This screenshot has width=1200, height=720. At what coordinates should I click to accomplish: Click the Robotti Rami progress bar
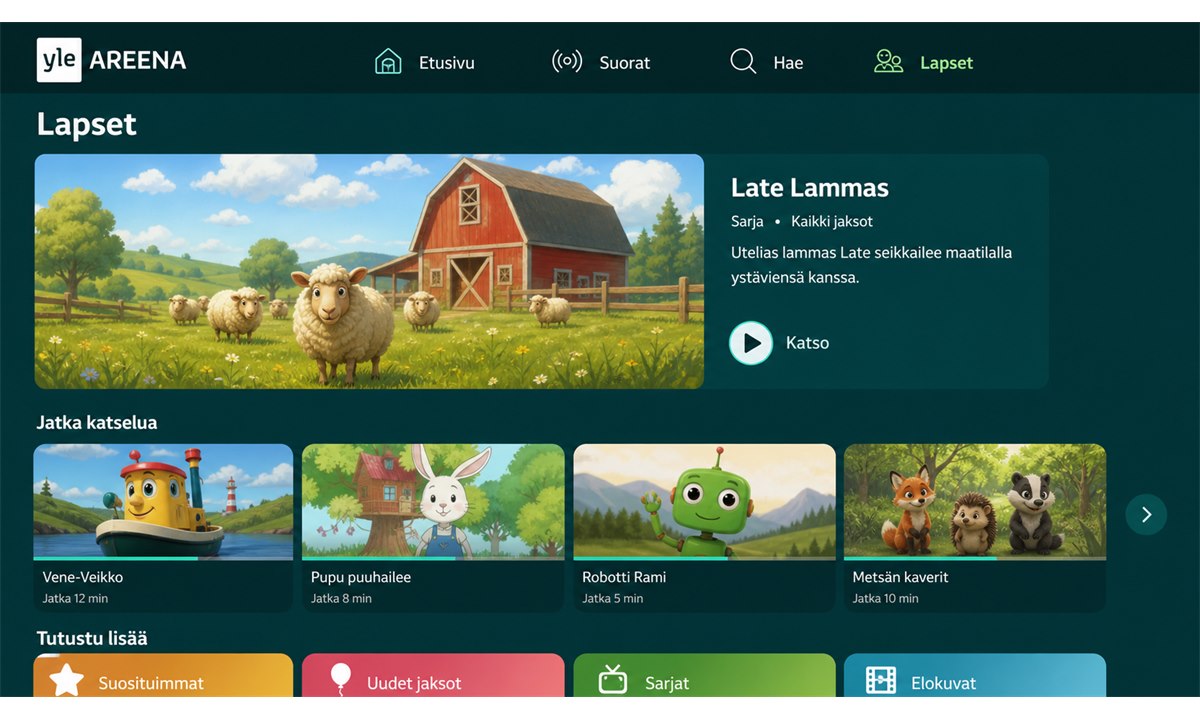(704, 558)
